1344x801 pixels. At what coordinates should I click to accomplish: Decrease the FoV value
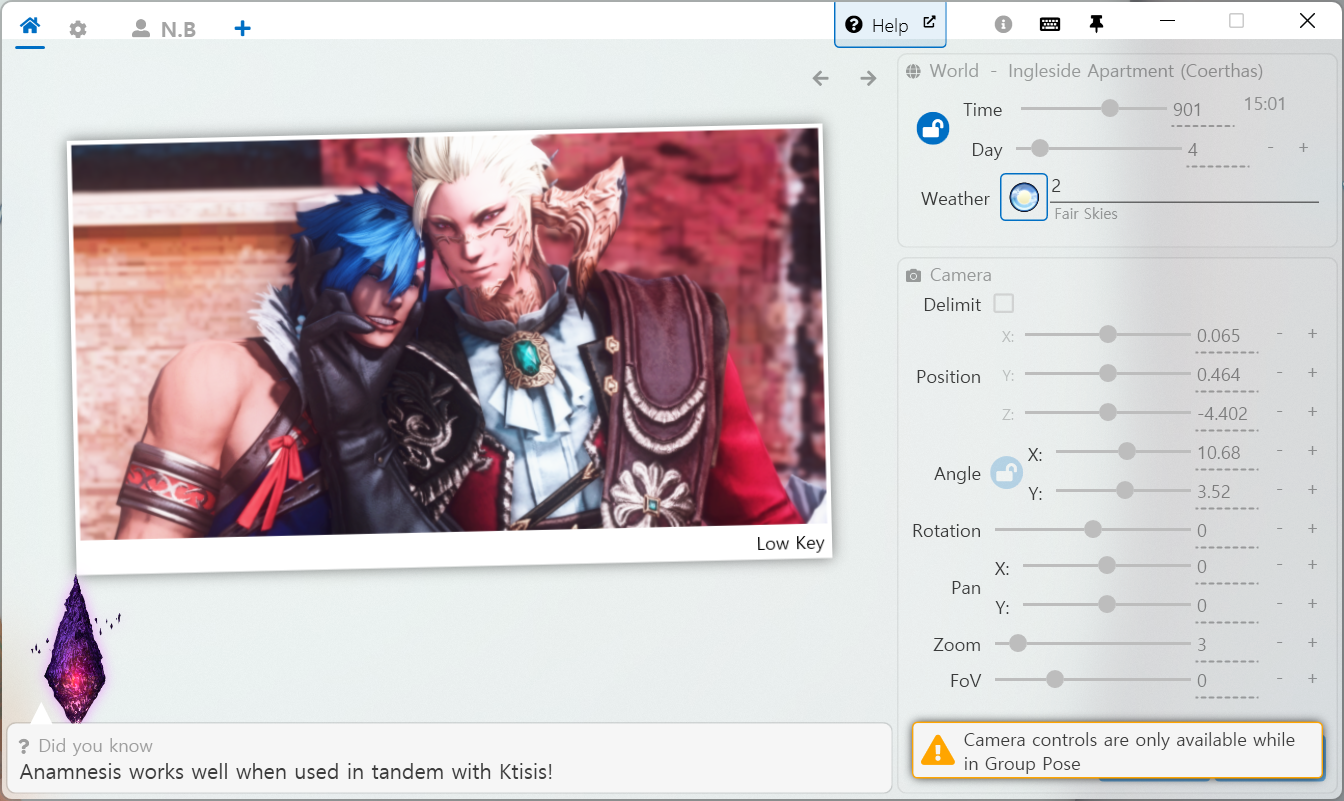1280,679
